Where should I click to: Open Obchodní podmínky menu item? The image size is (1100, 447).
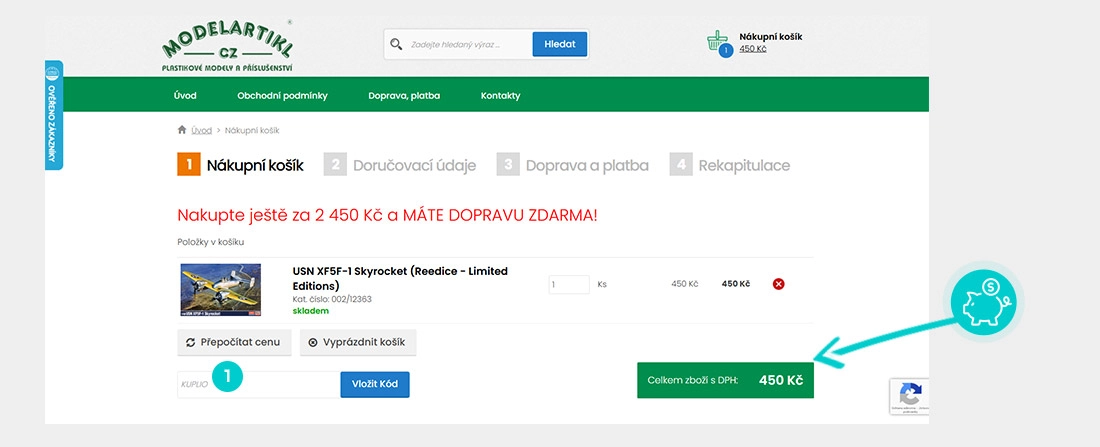282,95
